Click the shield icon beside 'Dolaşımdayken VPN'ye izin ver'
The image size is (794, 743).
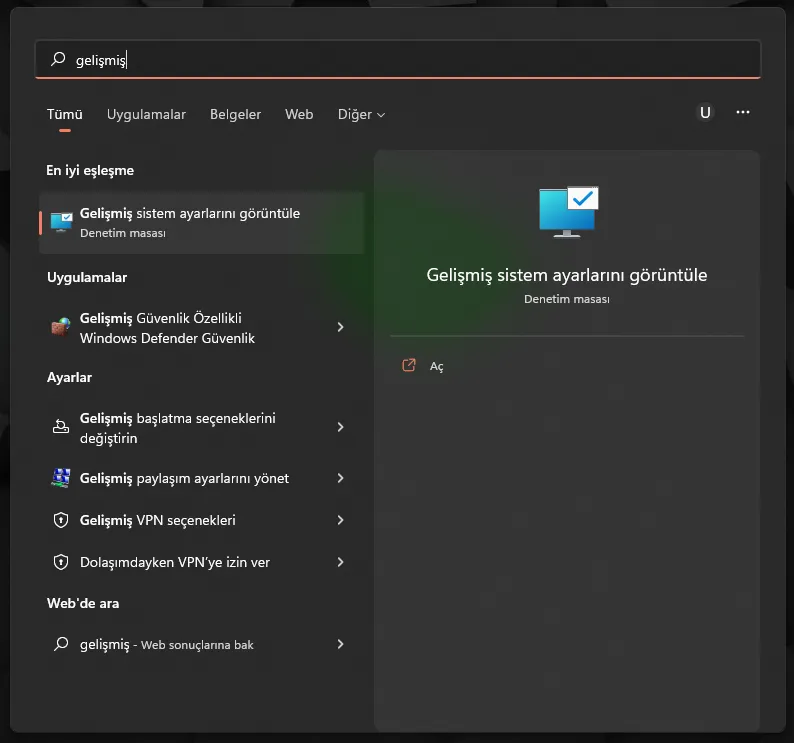[x=61, y=562]
